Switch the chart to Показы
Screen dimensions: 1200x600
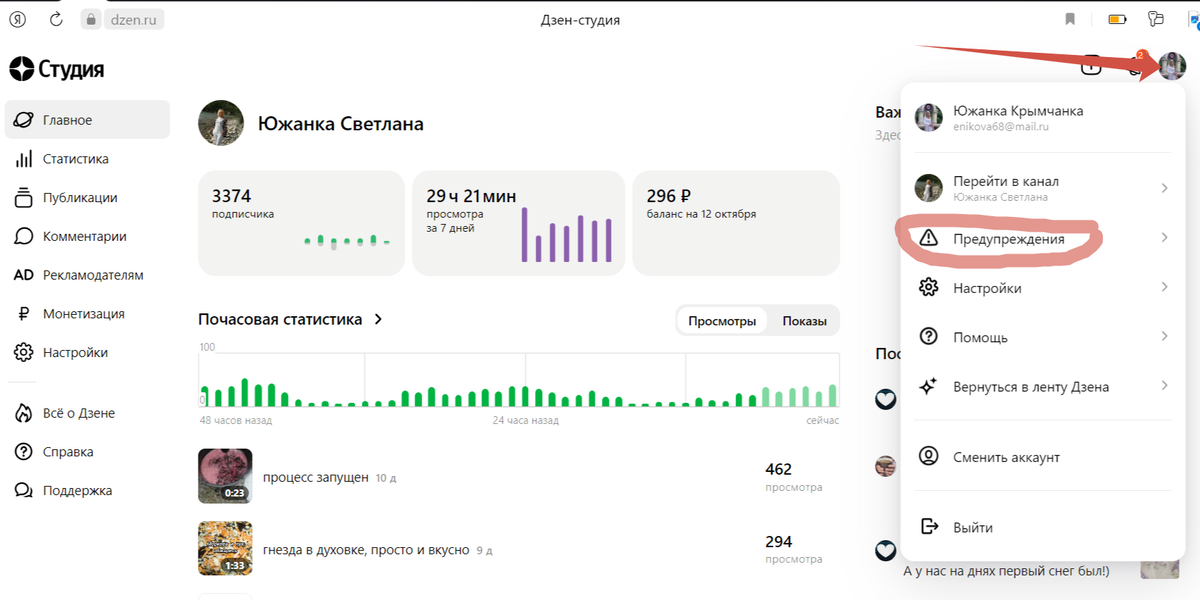(x=804, y=321)
